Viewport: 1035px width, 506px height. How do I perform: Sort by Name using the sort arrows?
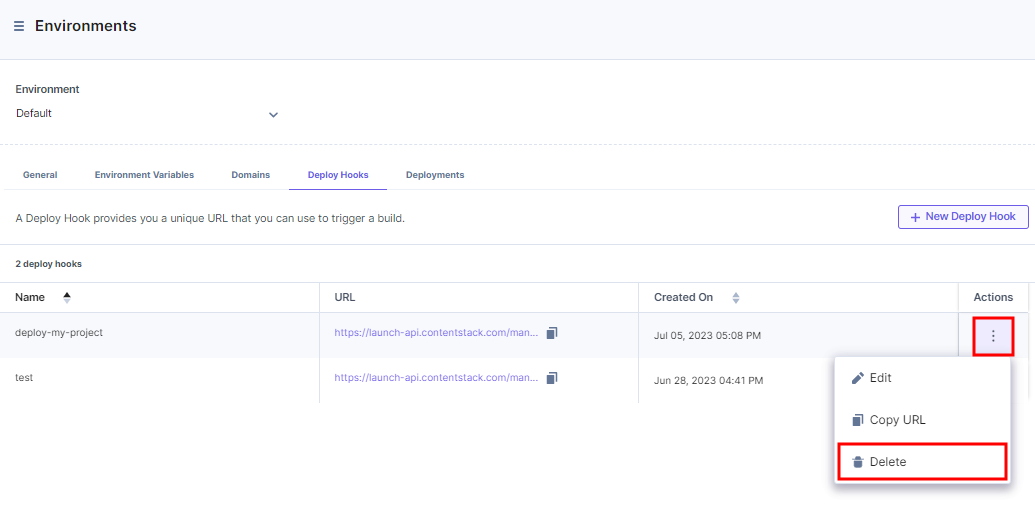[x=67, y=298]
